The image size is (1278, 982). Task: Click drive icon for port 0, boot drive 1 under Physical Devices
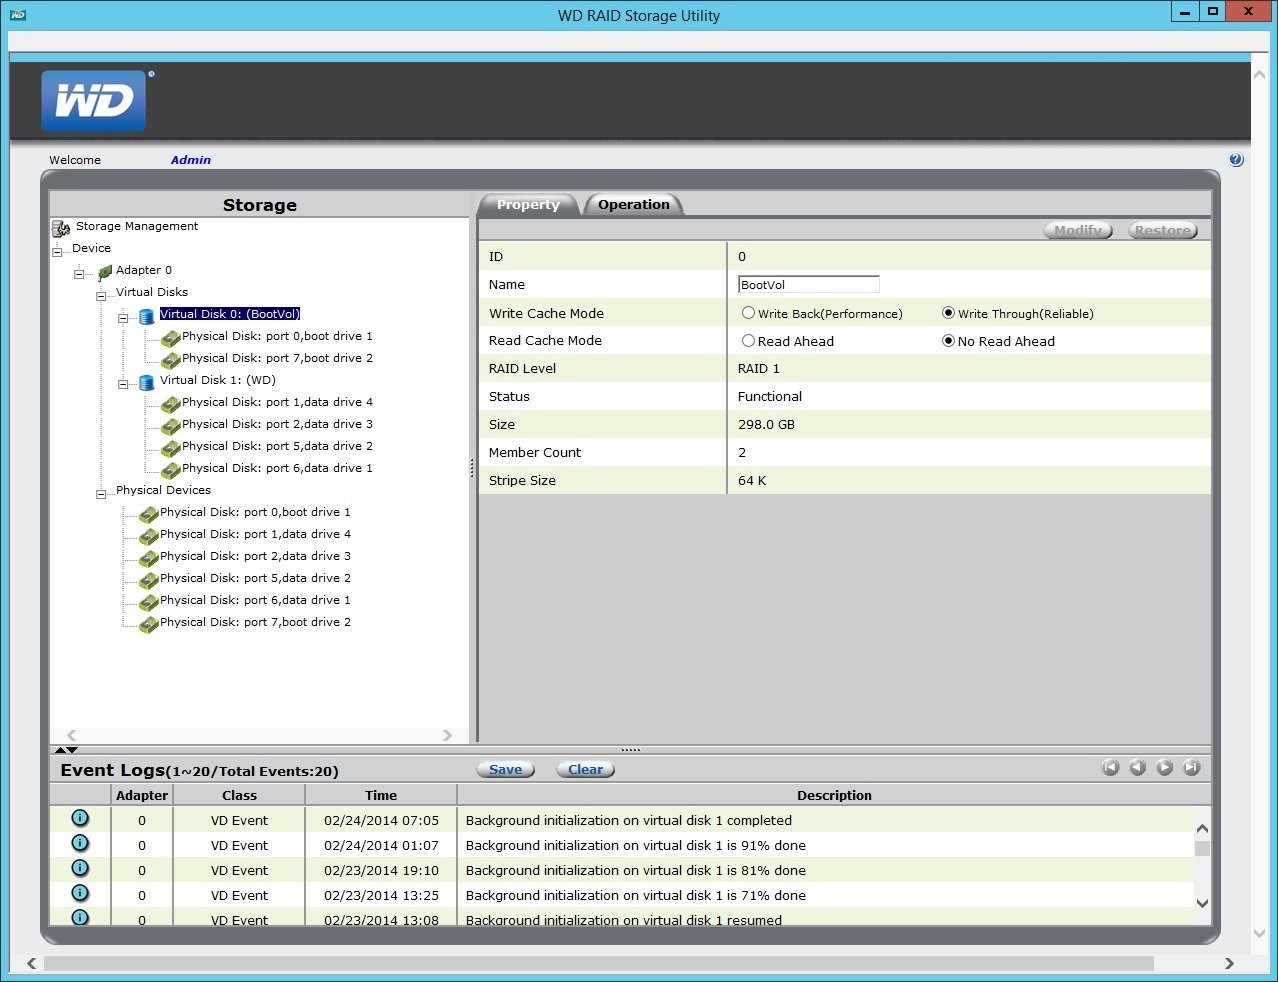(148, 515)
